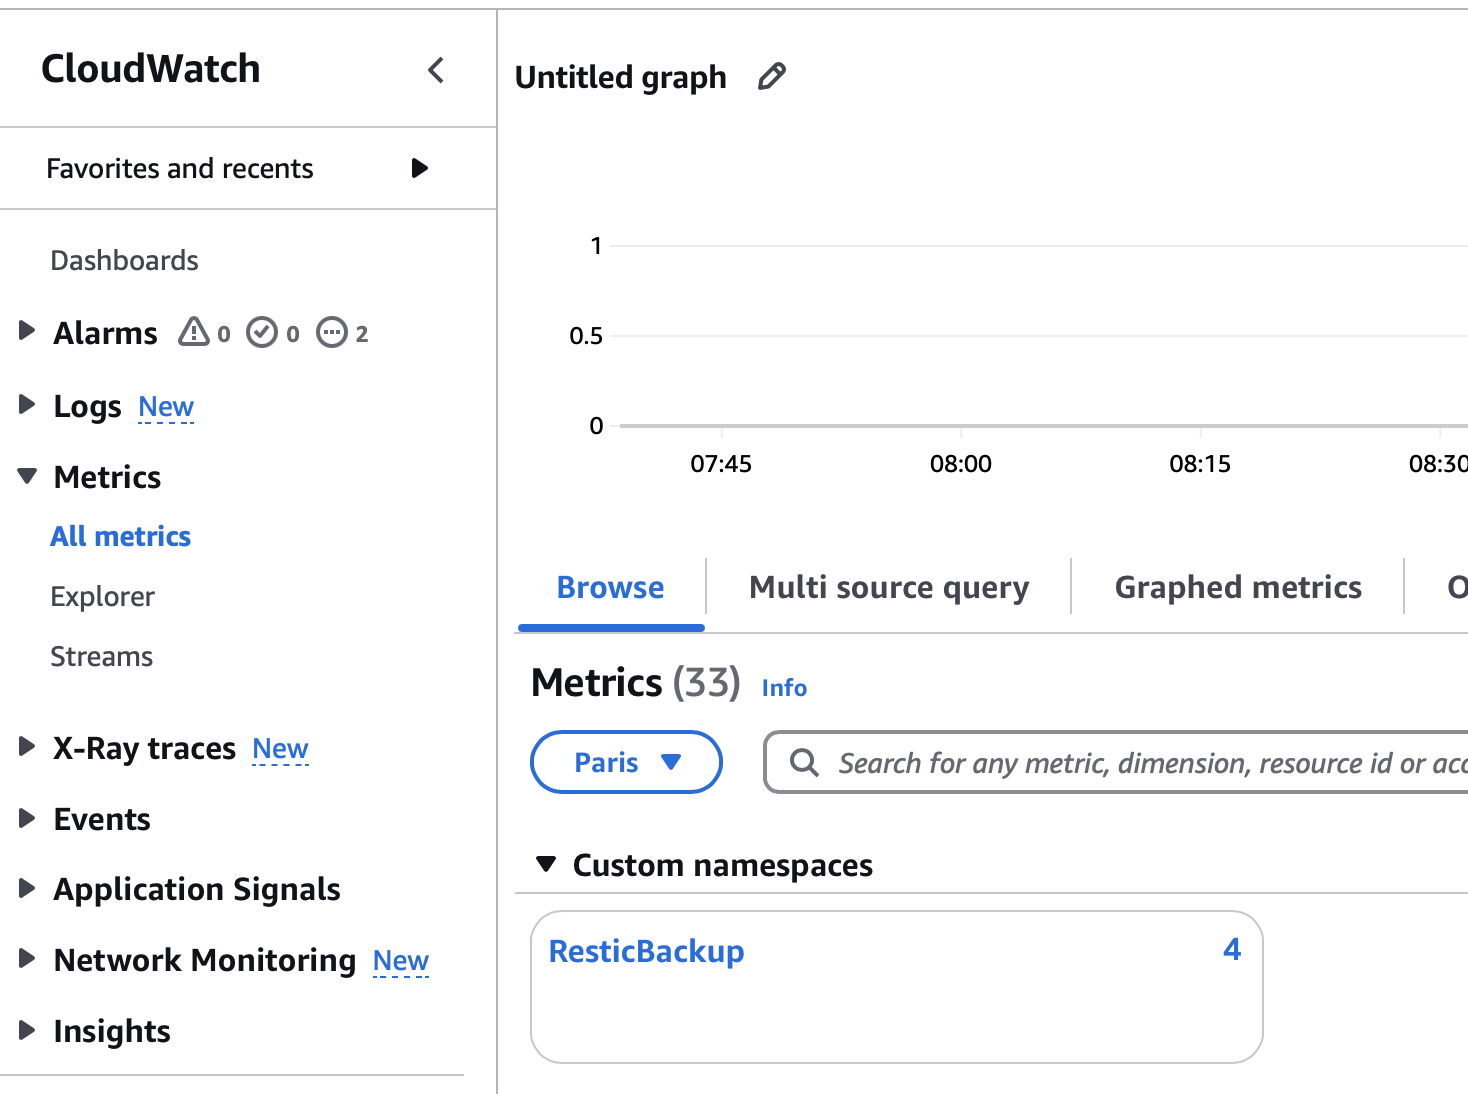Expand the Alarms section

(27, 331)
